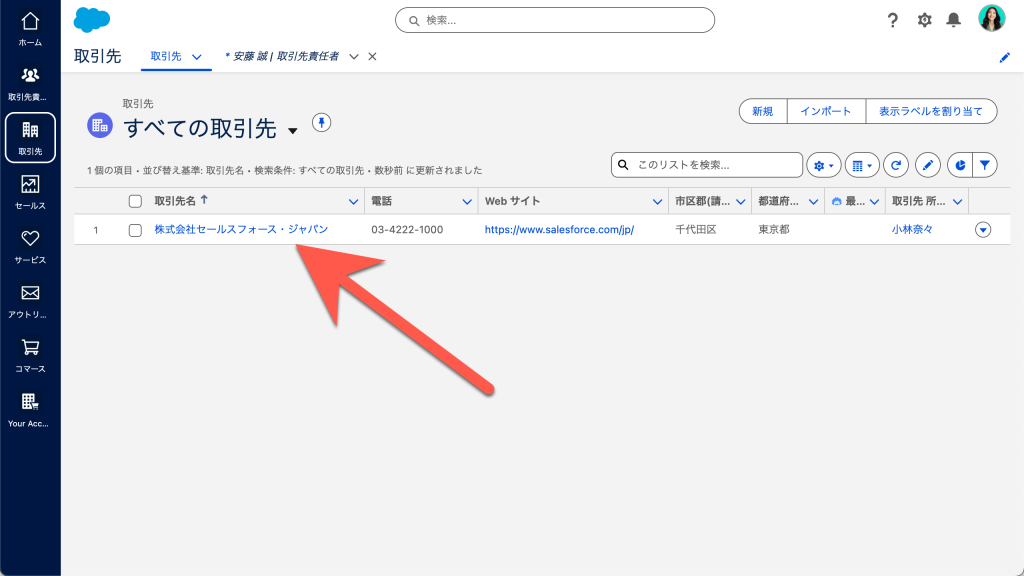Image resolution: width=1024 pixels, height=576 pixels.
Task: Refresh the list with the refresh icon
Action: (896, 165)
